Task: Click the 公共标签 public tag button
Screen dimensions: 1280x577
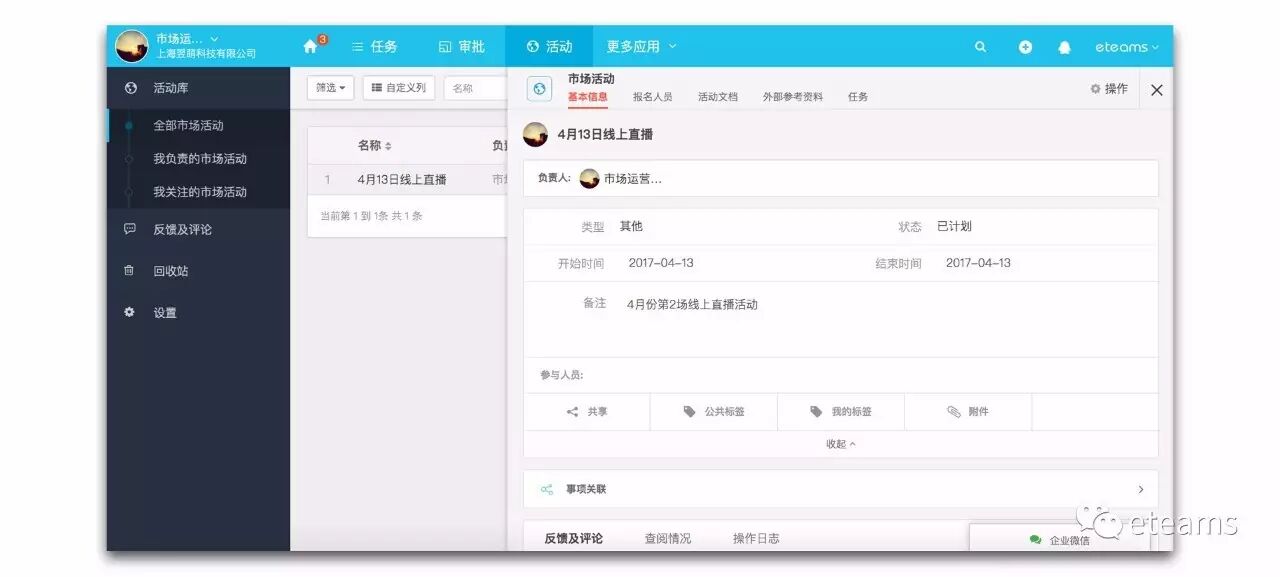Action: [714, 411]
